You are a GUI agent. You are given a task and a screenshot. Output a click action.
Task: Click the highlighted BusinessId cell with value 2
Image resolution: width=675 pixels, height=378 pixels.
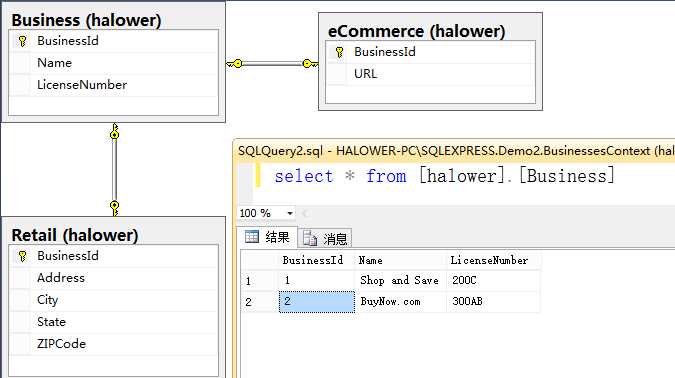coord(317,302)
